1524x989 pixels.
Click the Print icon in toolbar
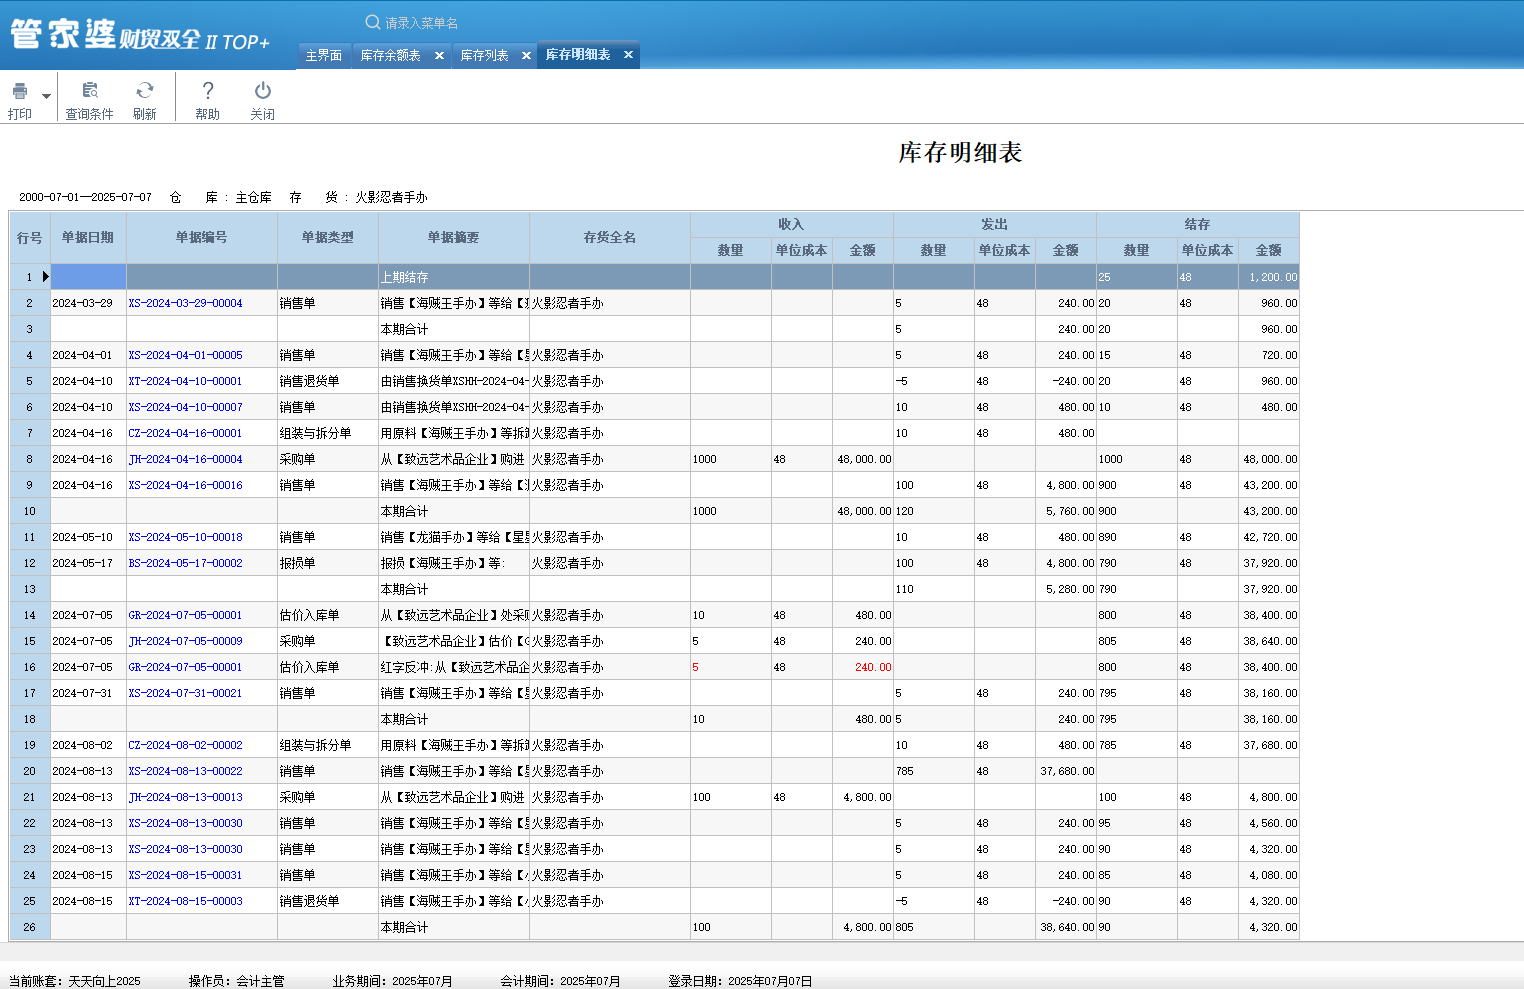(20, 91)
